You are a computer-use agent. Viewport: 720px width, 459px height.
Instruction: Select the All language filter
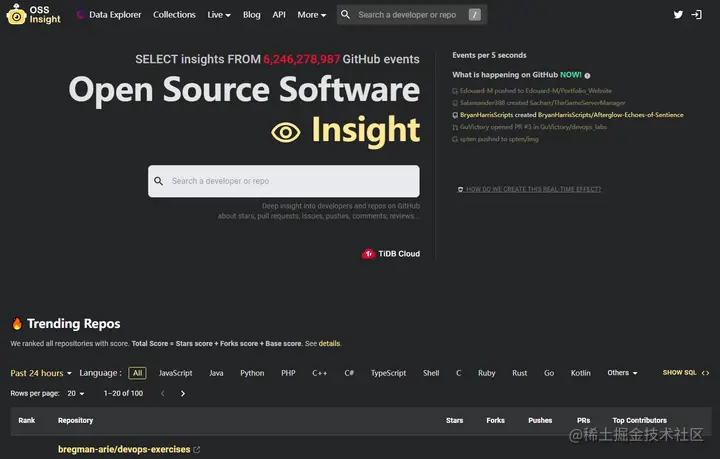(x=137, y=373)
